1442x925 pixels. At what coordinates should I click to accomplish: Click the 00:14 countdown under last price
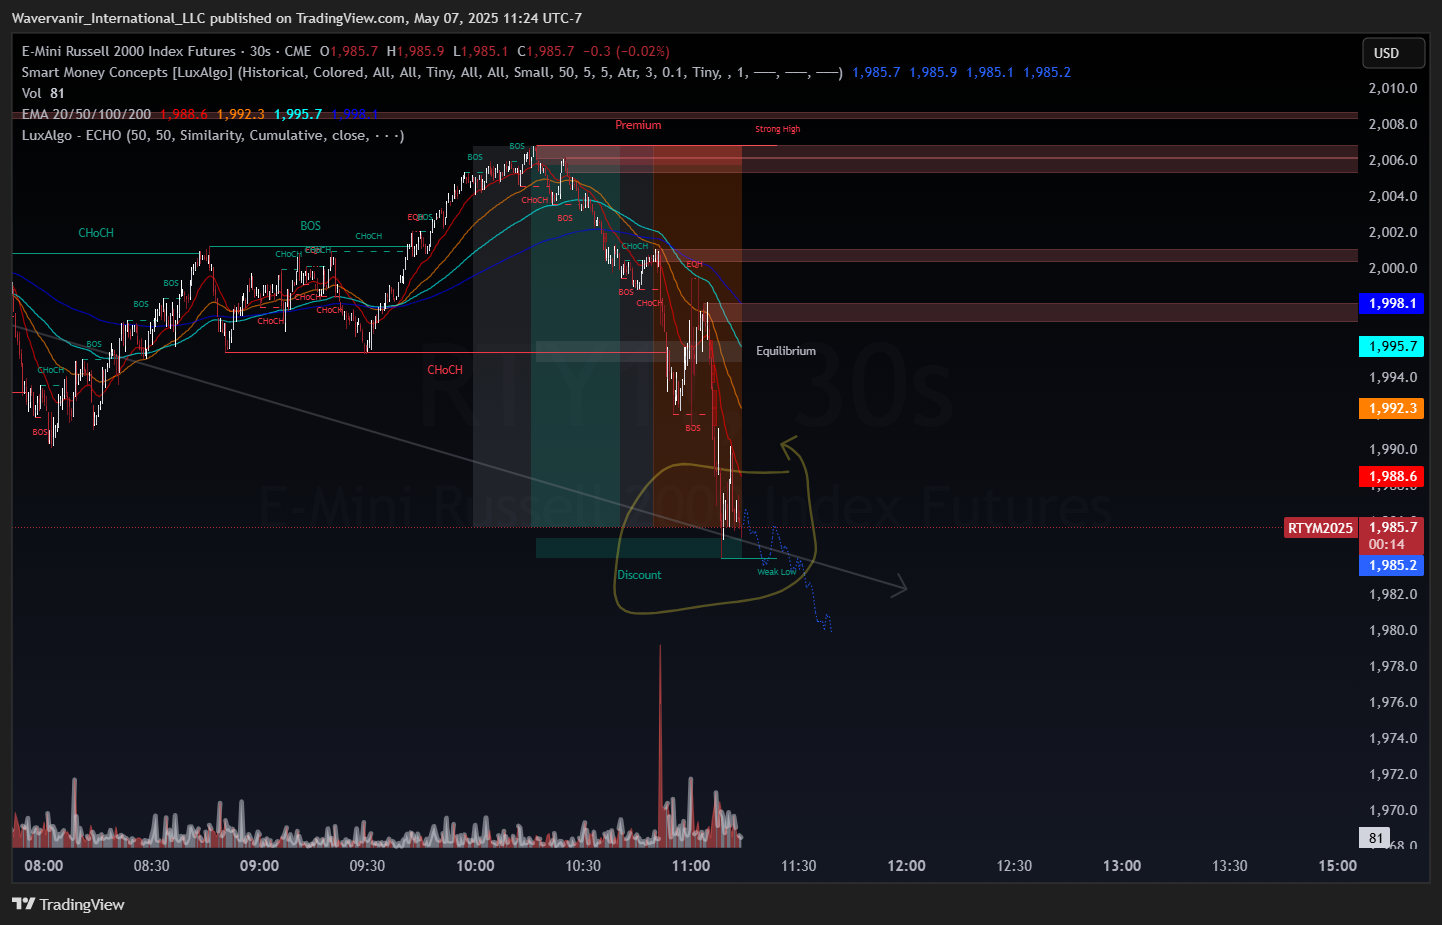click(1387, 544)
